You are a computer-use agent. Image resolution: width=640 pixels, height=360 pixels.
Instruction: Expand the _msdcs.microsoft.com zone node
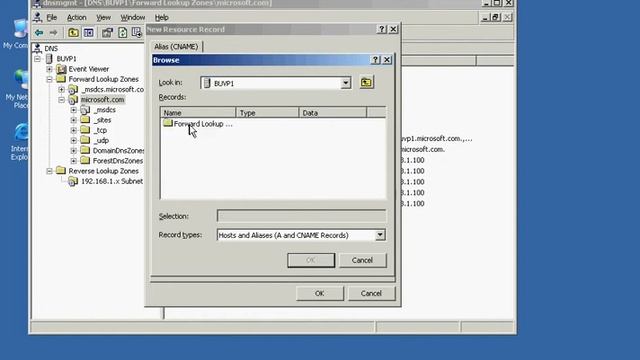pyautogui.click(x=62, y=89)
